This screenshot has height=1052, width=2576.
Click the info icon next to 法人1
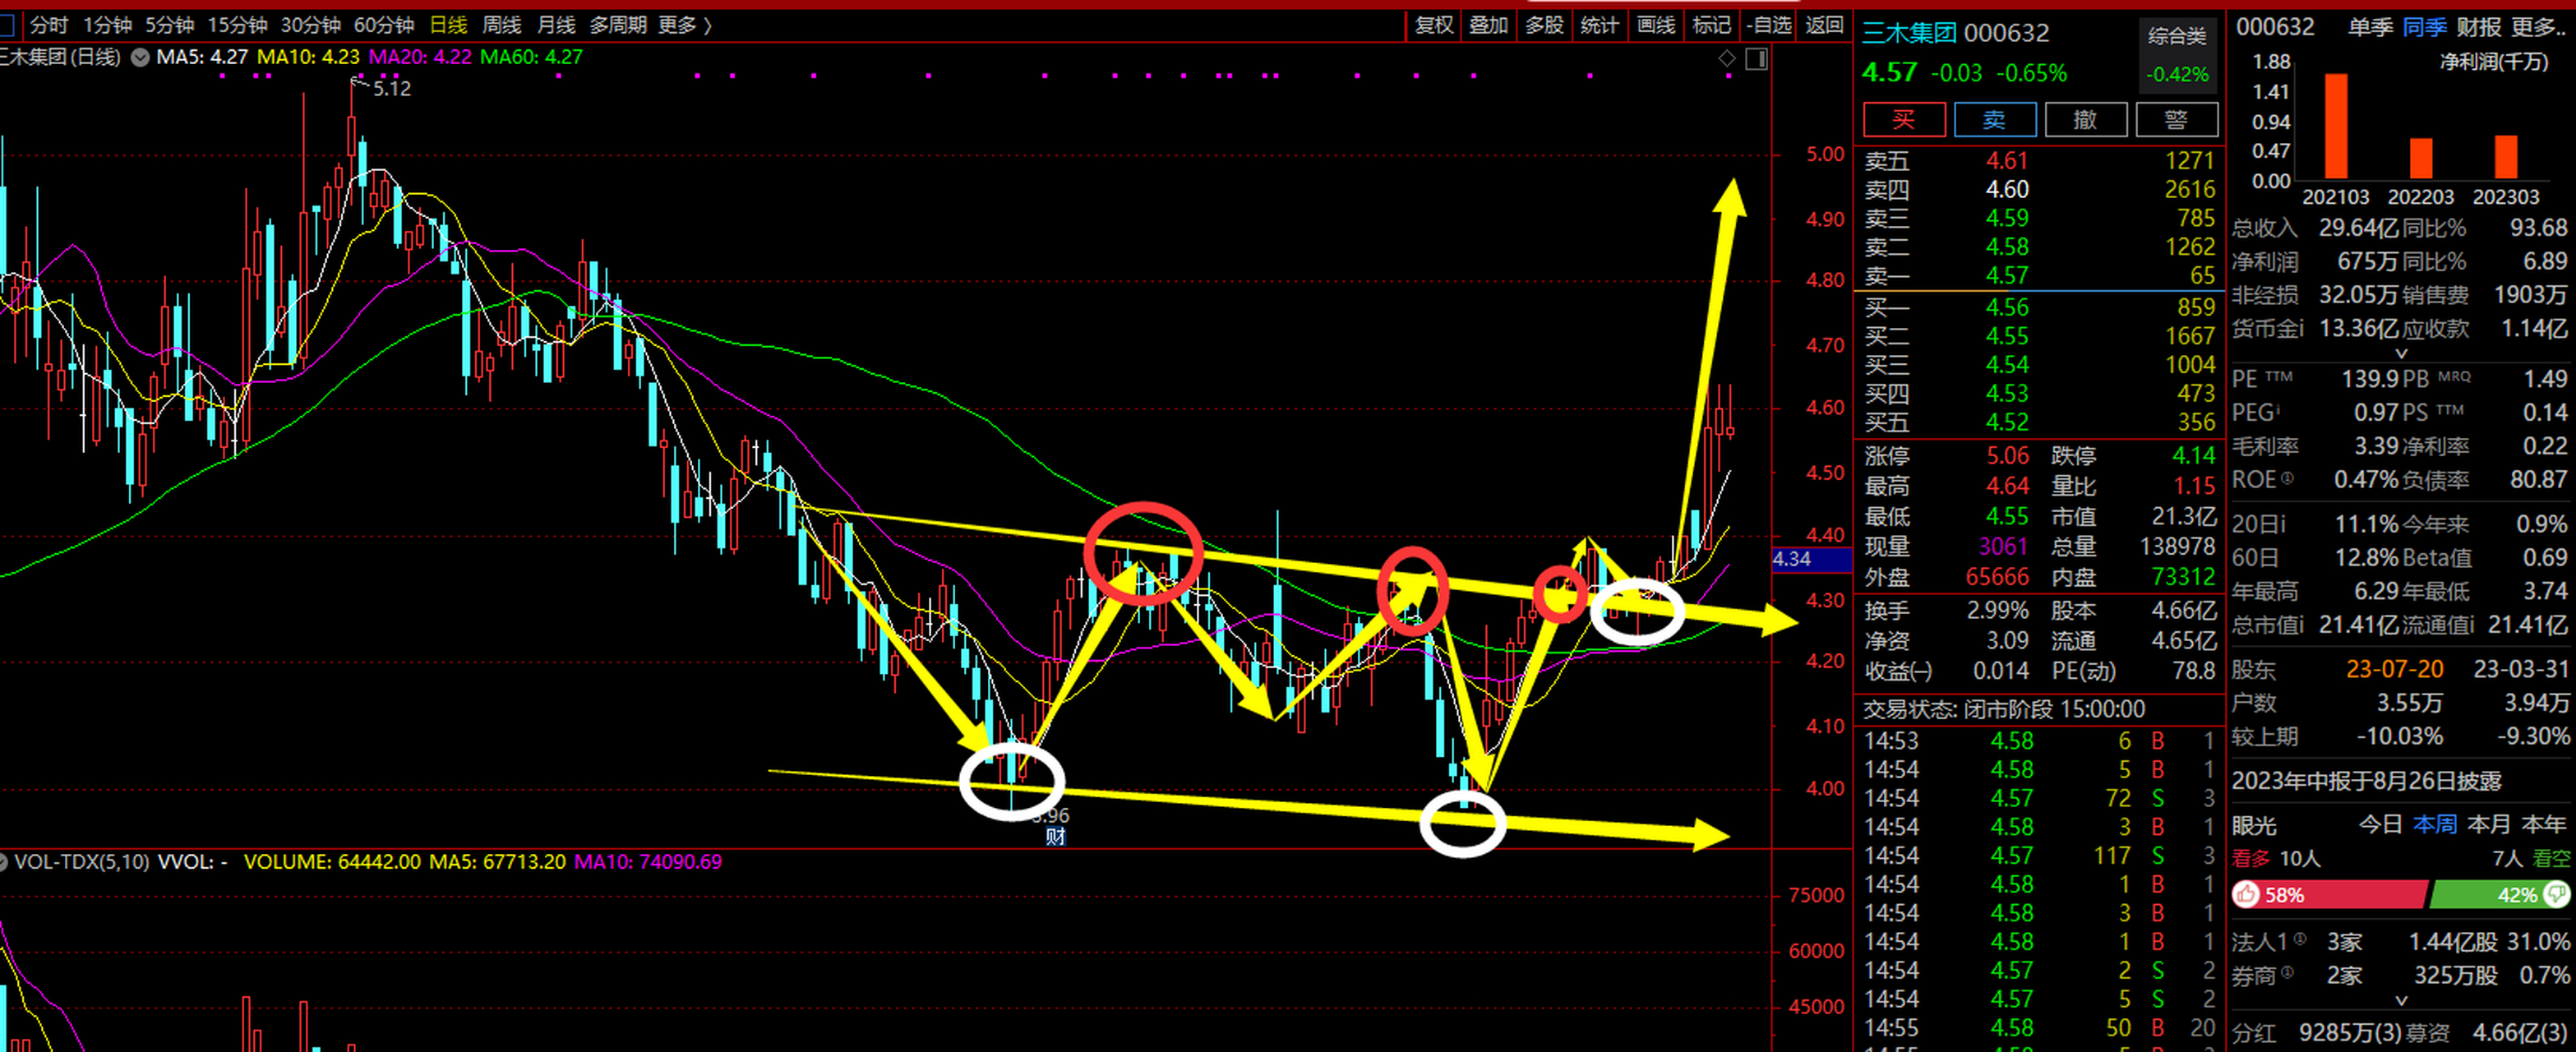(2301, 939)
